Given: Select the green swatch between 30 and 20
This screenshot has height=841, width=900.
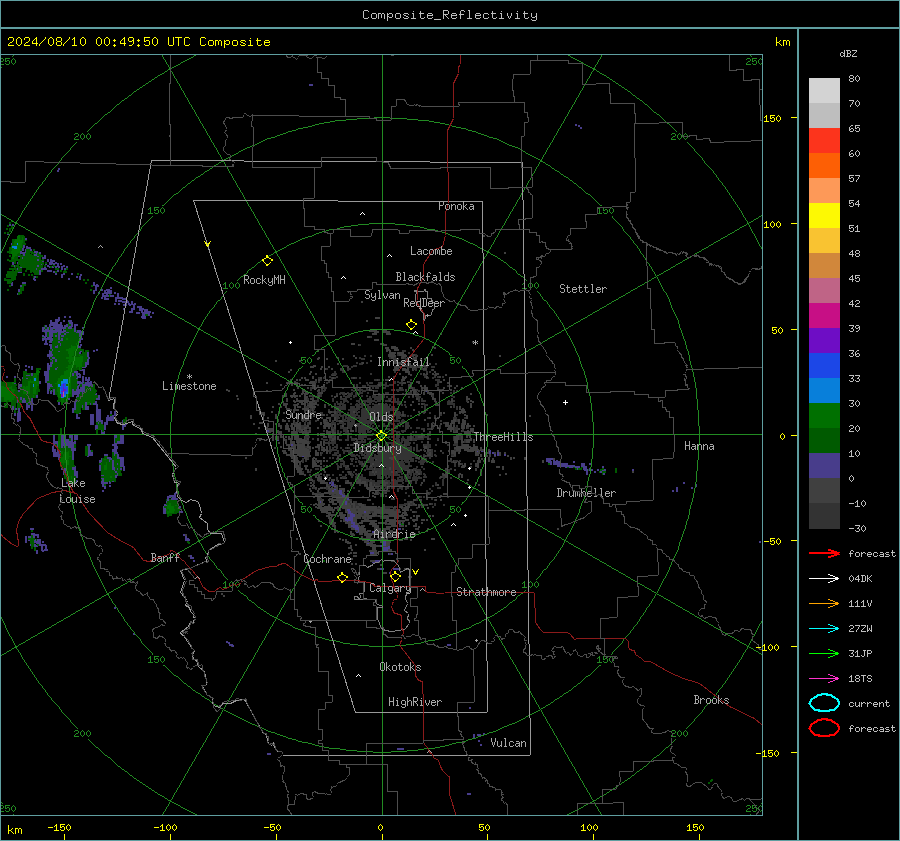Looking at the screenshot, I should tap(824, 416).
